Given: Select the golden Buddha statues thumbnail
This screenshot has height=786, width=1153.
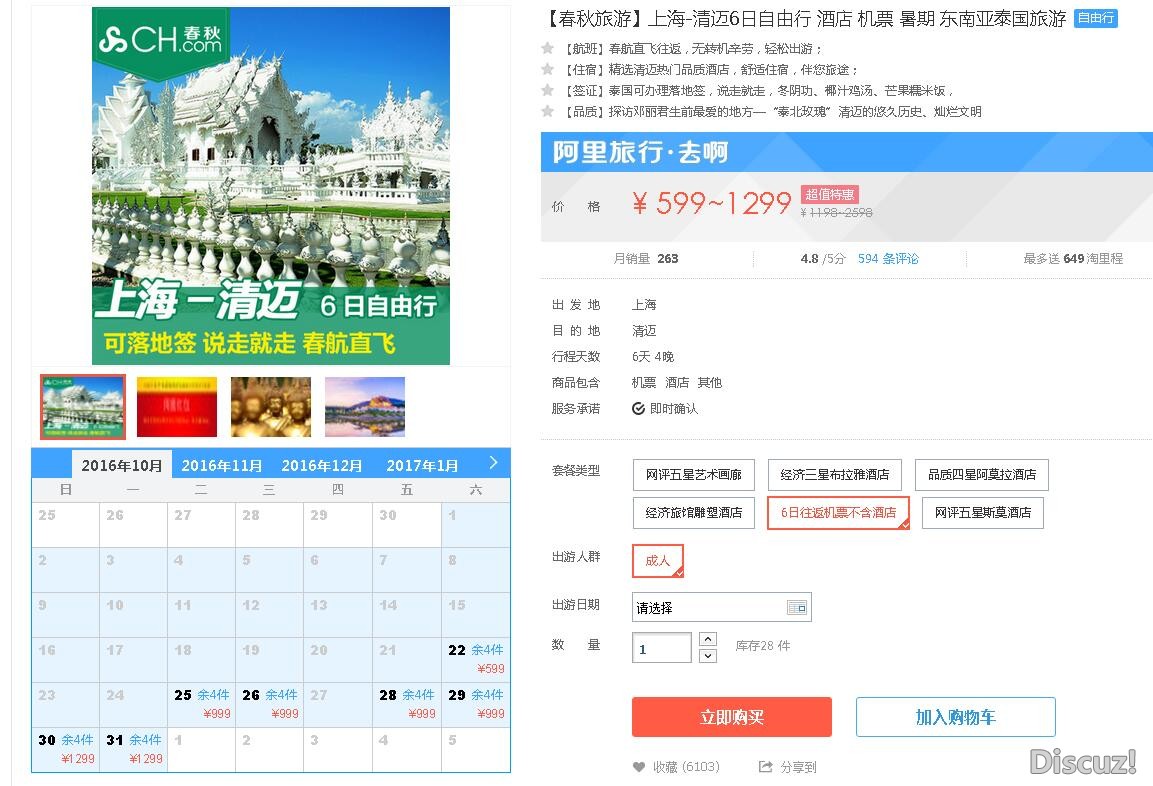Looking at the screenshot, I should click(271, 407).
